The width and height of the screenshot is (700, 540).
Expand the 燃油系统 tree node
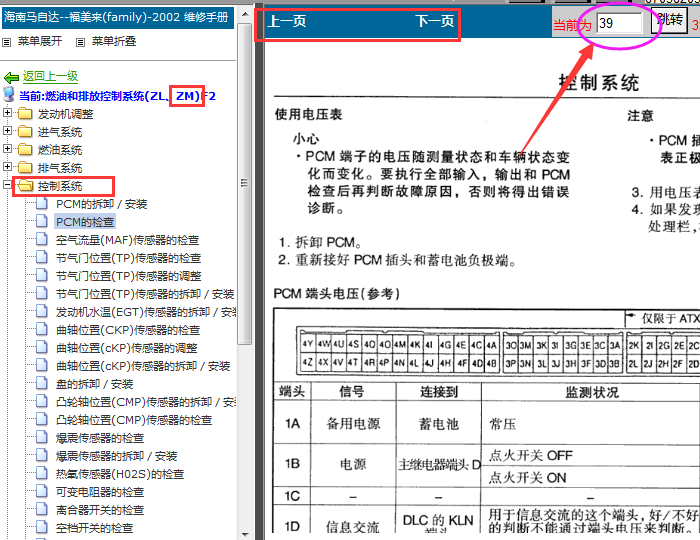coord(7,148)
